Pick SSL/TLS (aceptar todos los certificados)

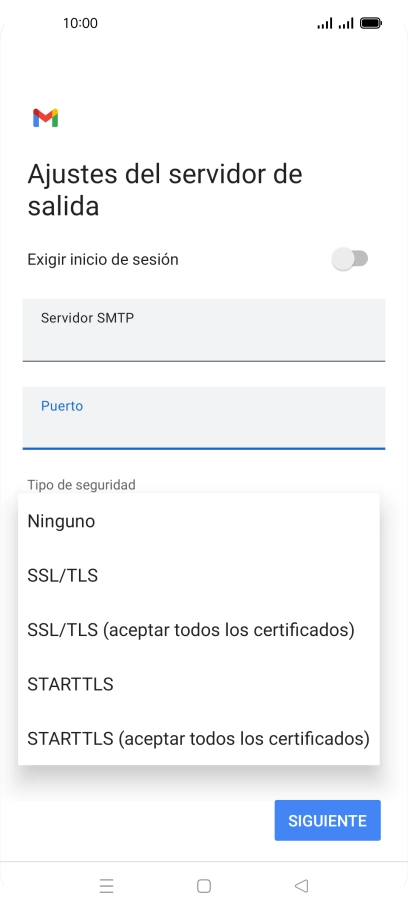[x=199, y=630]
